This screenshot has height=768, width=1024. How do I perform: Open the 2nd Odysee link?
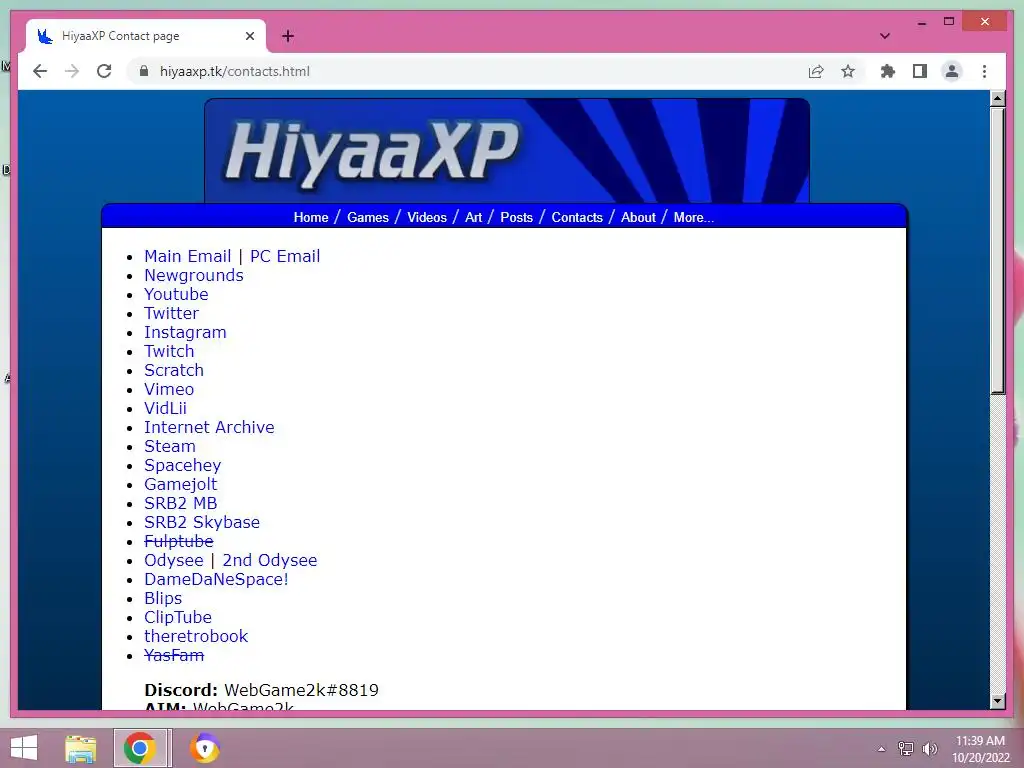[270, 560]
